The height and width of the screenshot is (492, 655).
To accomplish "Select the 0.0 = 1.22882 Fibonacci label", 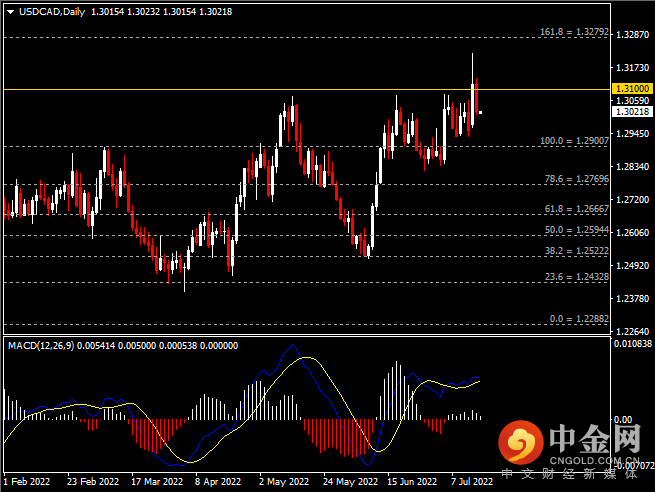I will point(579,319).
